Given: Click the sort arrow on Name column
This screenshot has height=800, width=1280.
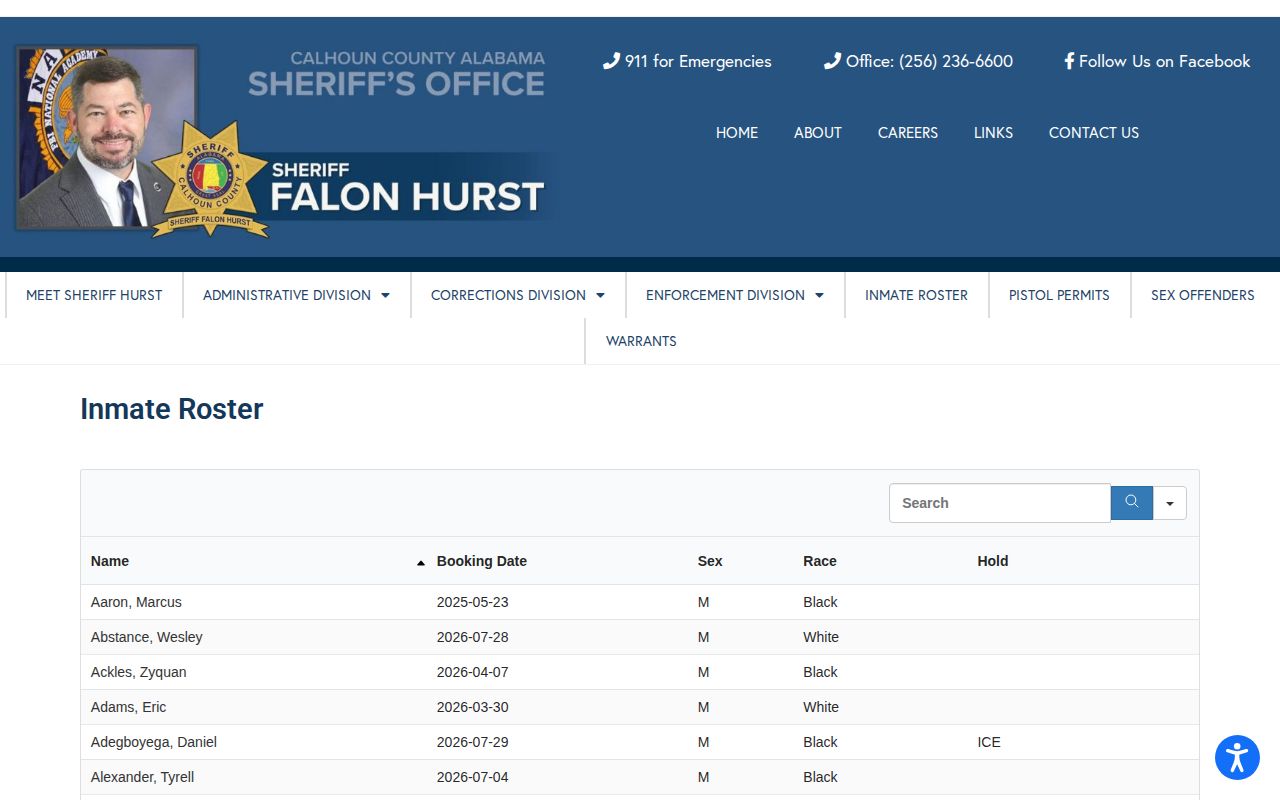Looking at the screenshot, I should click(x=421, y=563).
